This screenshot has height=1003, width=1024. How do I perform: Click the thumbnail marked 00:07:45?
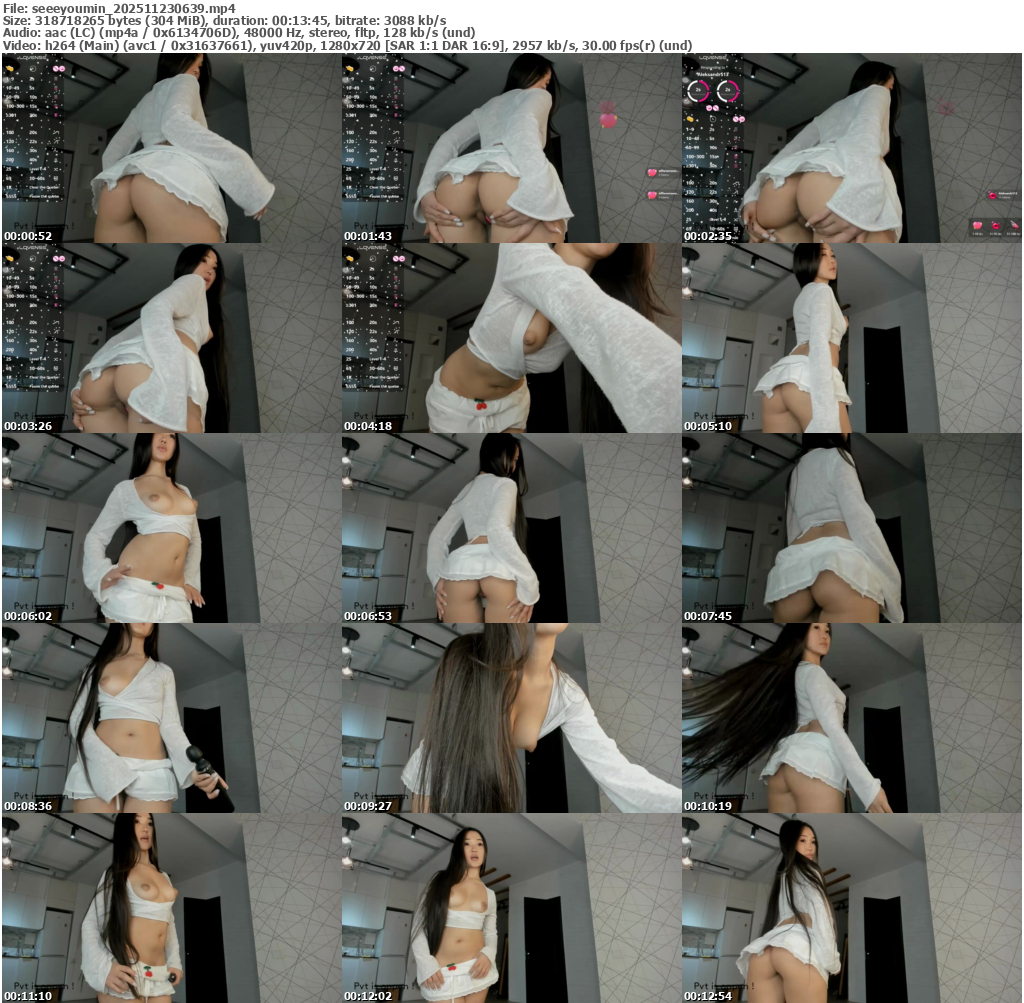851,528
